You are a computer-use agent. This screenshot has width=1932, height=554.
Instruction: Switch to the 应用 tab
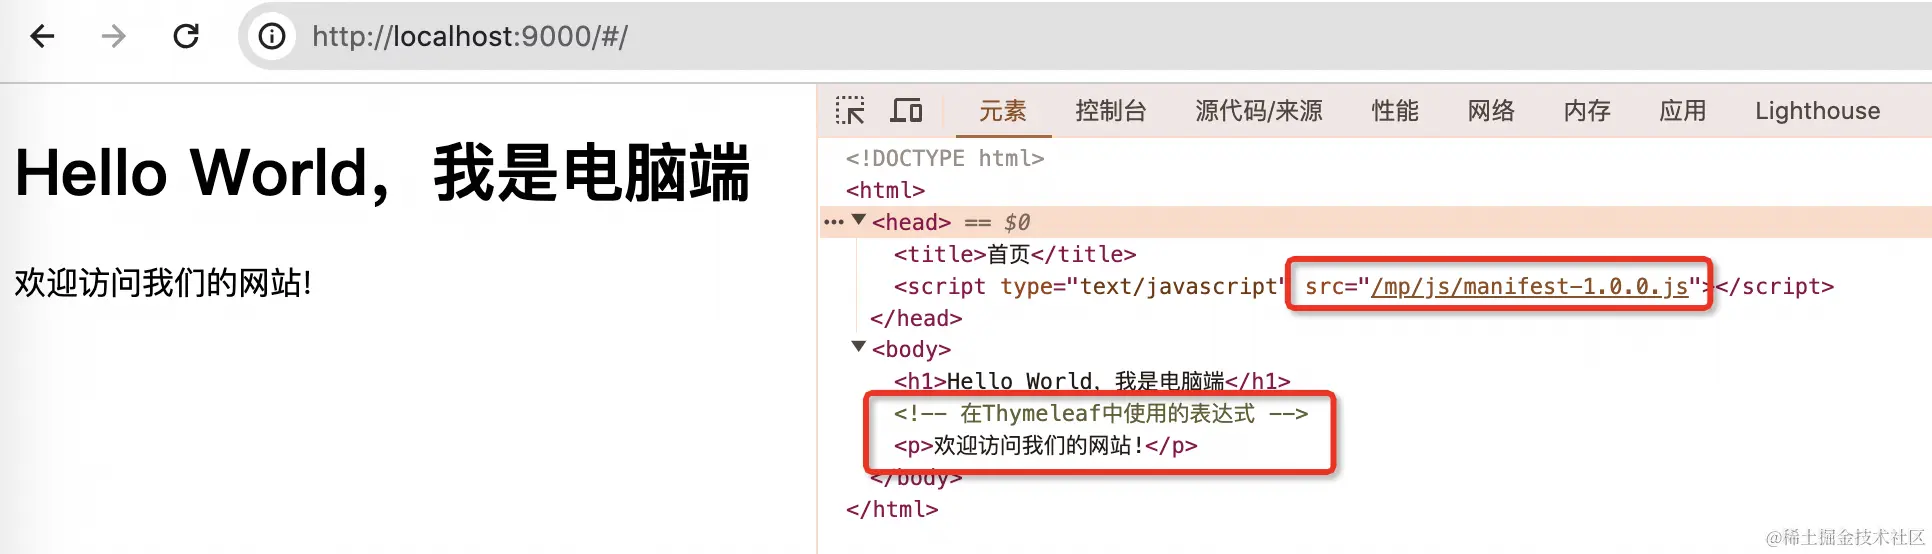(x=1683, y=111)
